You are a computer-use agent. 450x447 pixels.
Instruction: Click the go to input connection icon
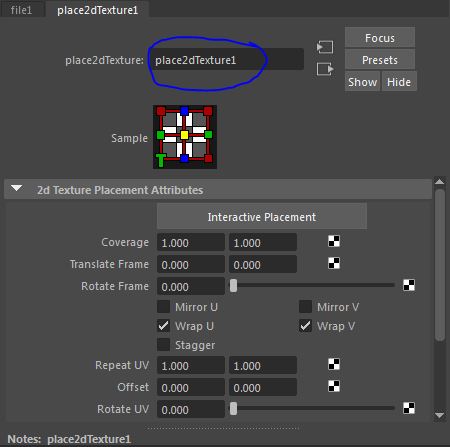click(x=325, y=47)
